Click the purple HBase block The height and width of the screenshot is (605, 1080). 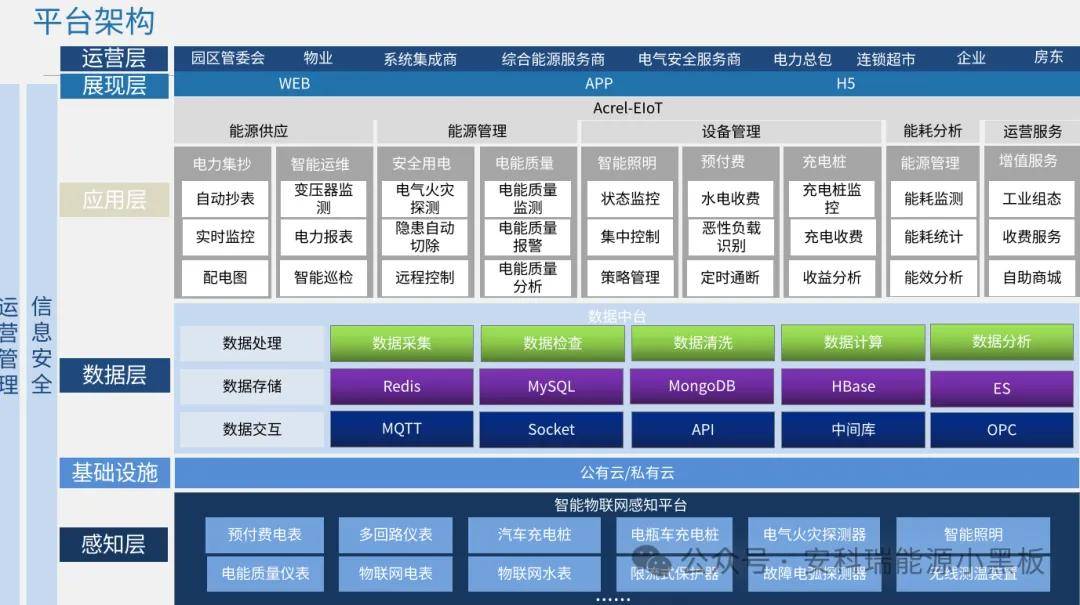pos(853,386)
